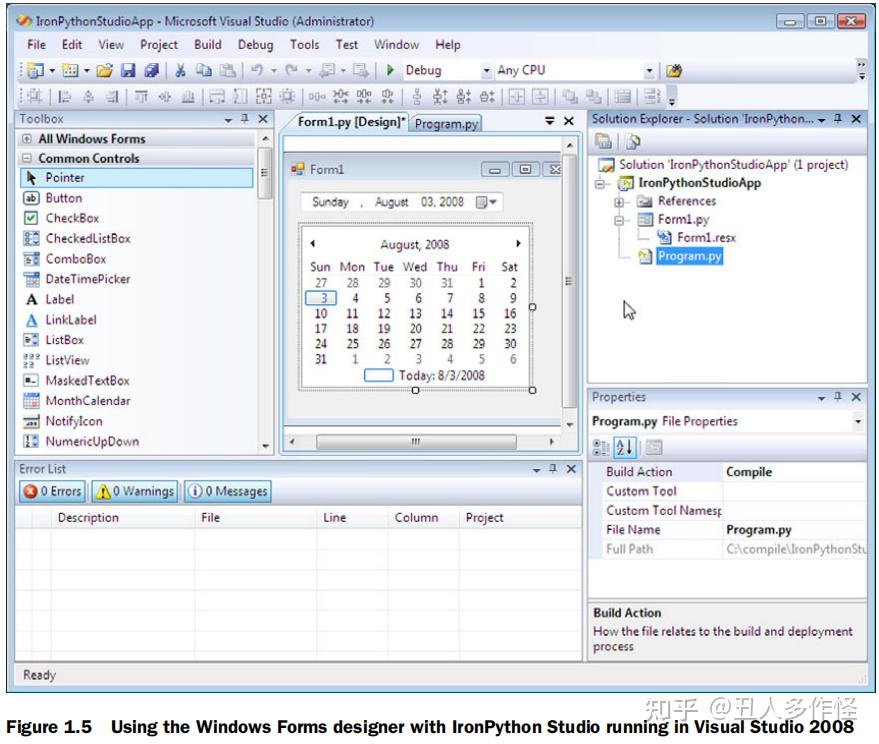Go to previous month in the calendar
Image resolution: width=879 pixels, height=744 pixels.
click(x=313, y=243)
